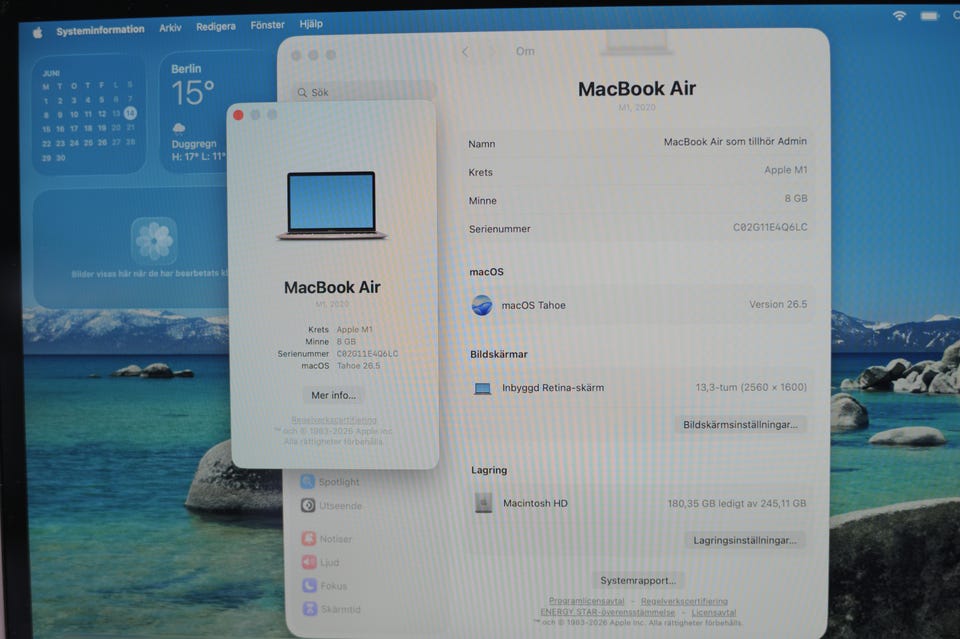Viewport: 960px width, 639px height.
Task: Open the ENERGY STAR-överensstämmelse link
Action: (x=607, y=612)
